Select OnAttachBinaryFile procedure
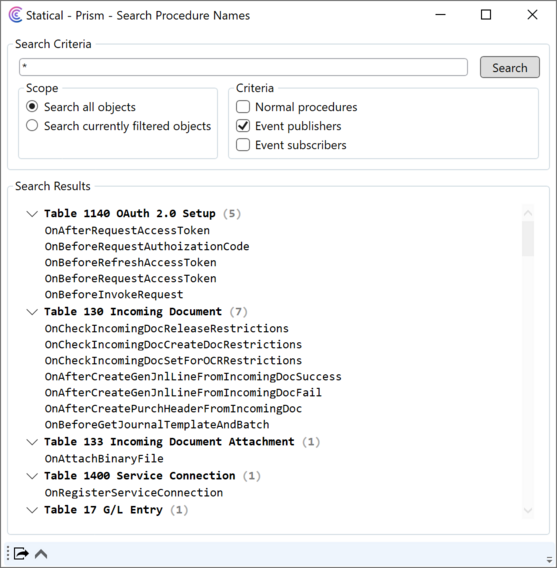557x568 pixels. (104, 459)
